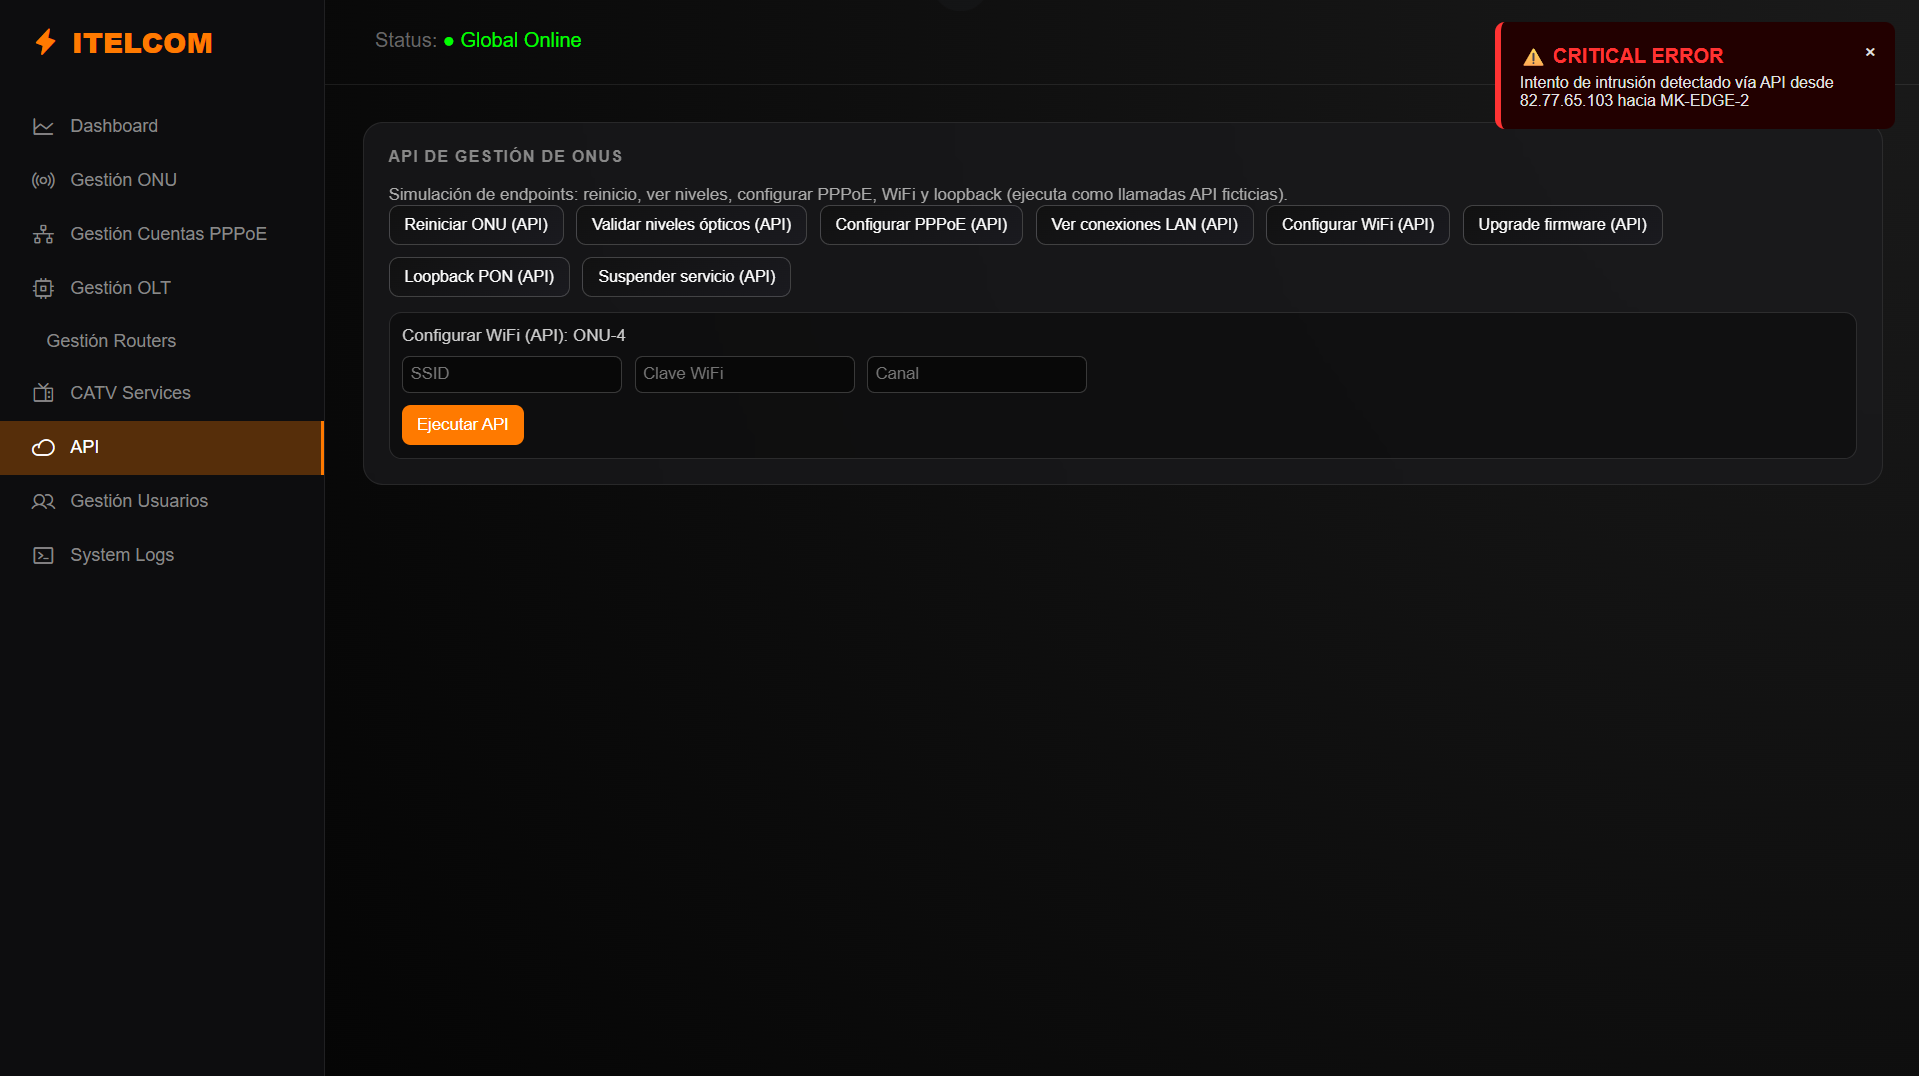Open the Gestión ONU section
This screenshot has height=1076, width=1919.
[x=162, y=180]
